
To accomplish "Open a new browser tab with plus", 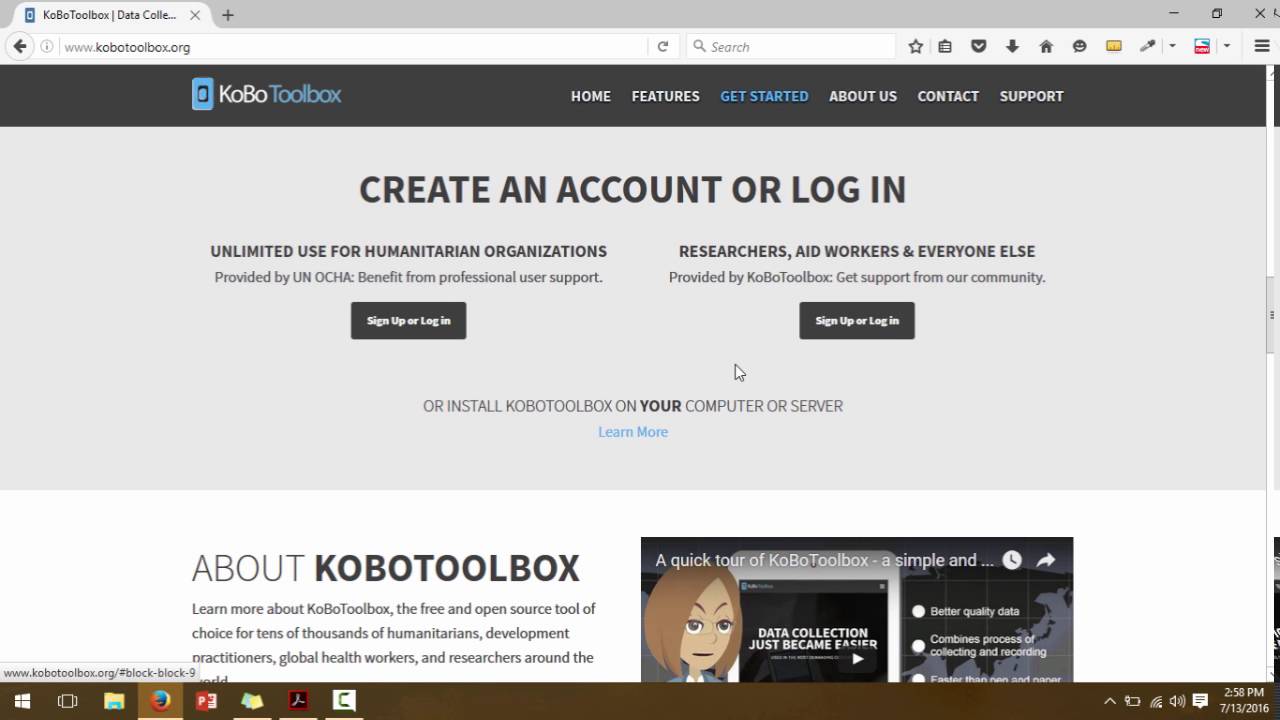I will pos(228,15).
